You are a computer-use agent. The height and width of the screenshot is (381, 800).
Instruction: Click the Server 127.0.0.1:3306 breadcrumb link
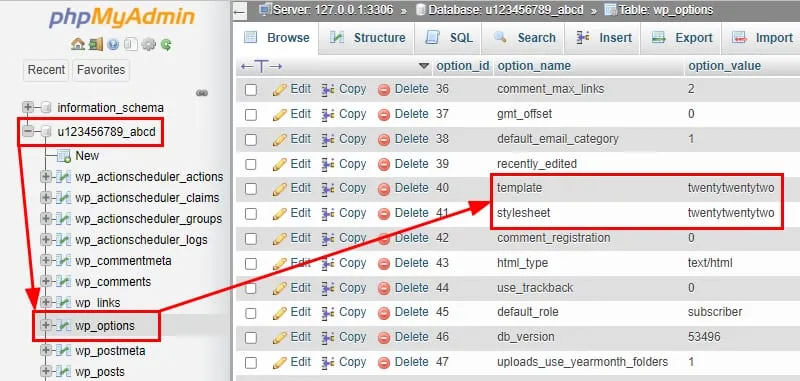[x=332, y=10]
